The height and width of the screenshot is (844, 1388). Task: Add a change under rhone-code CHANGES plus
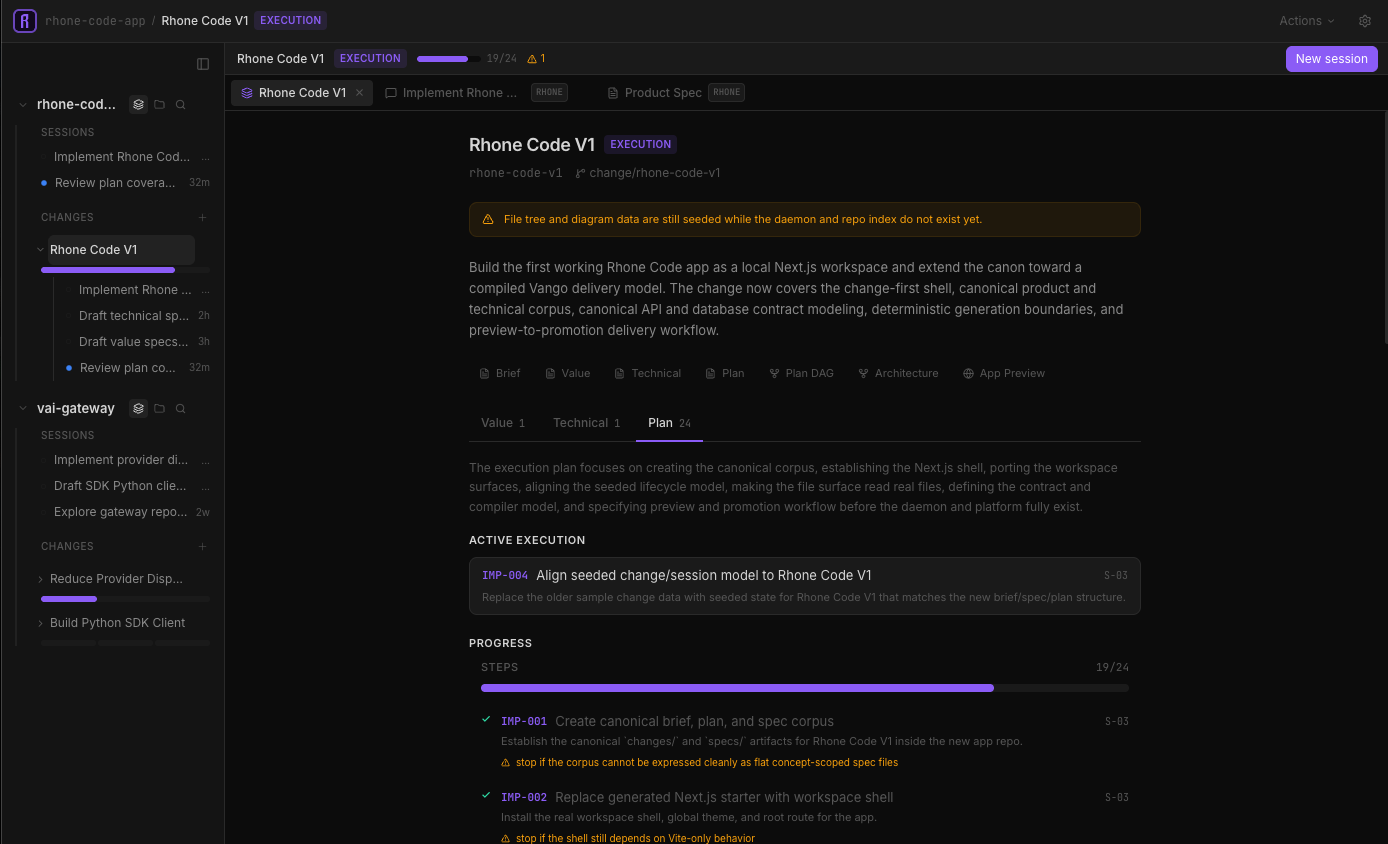pyautogui.click(x=203, y=217)
